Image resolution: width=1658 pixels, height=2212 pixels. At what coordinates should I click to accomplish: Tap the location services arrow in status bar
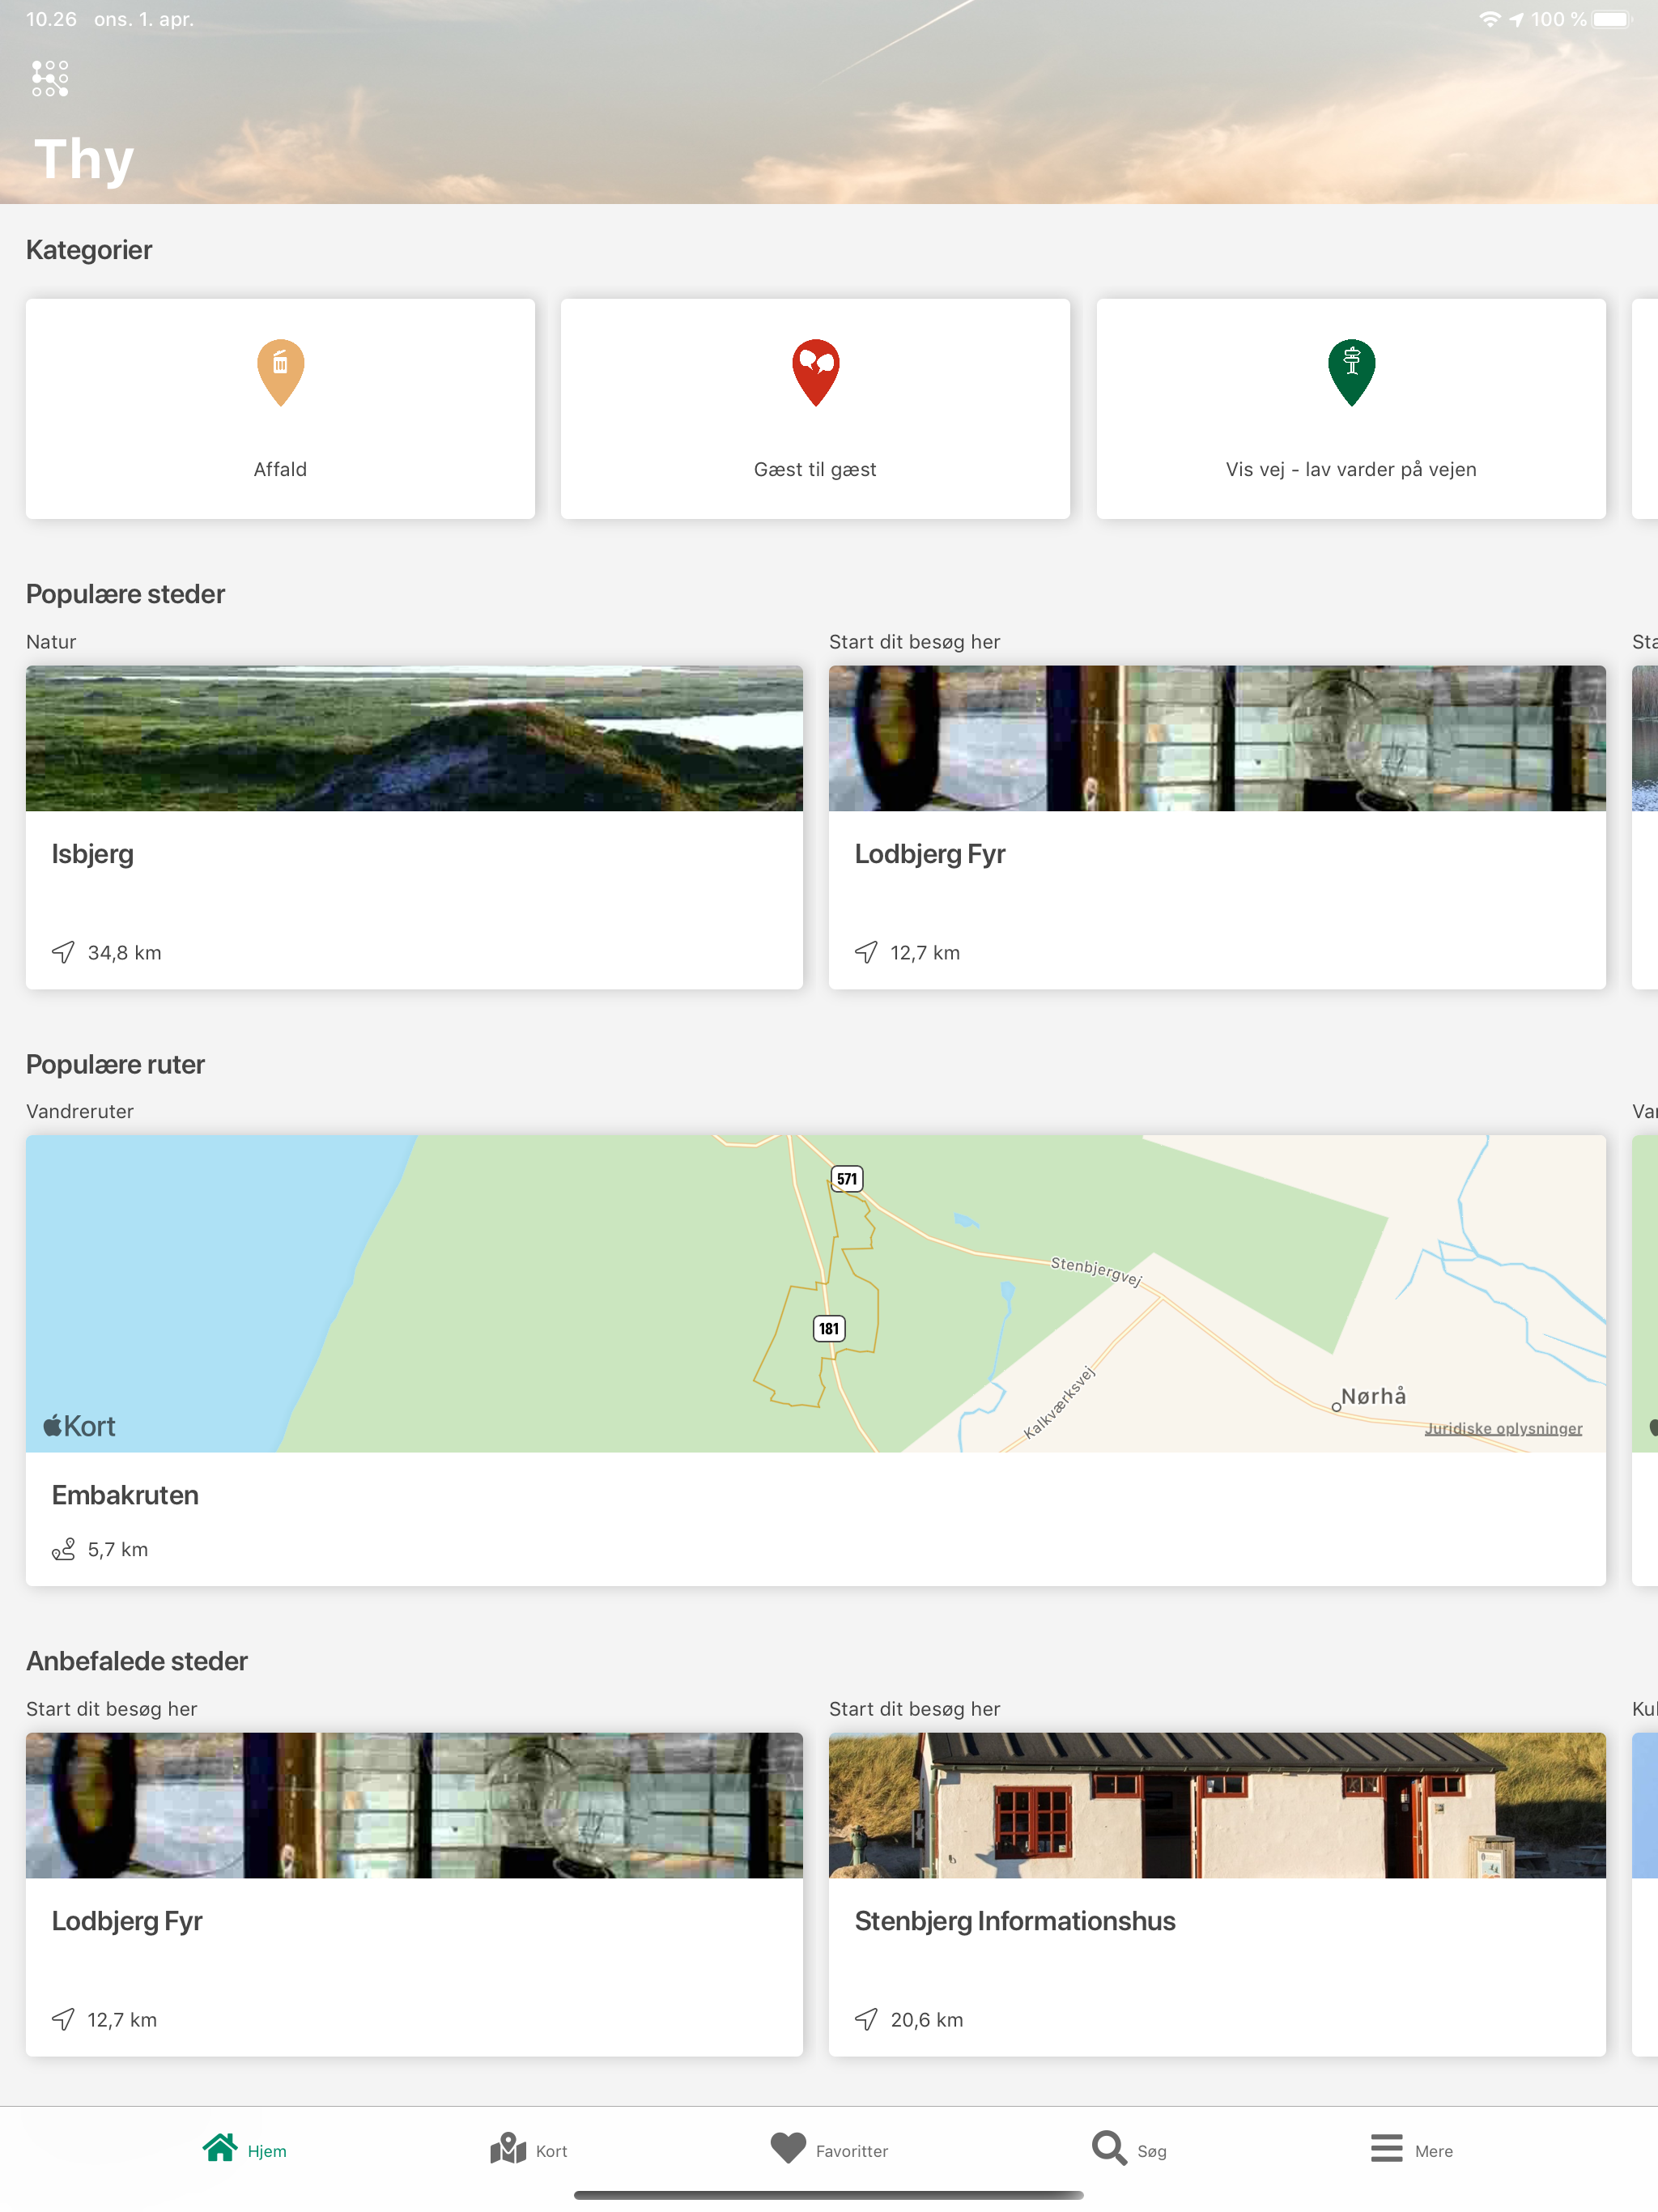(x=1516, y=19)
